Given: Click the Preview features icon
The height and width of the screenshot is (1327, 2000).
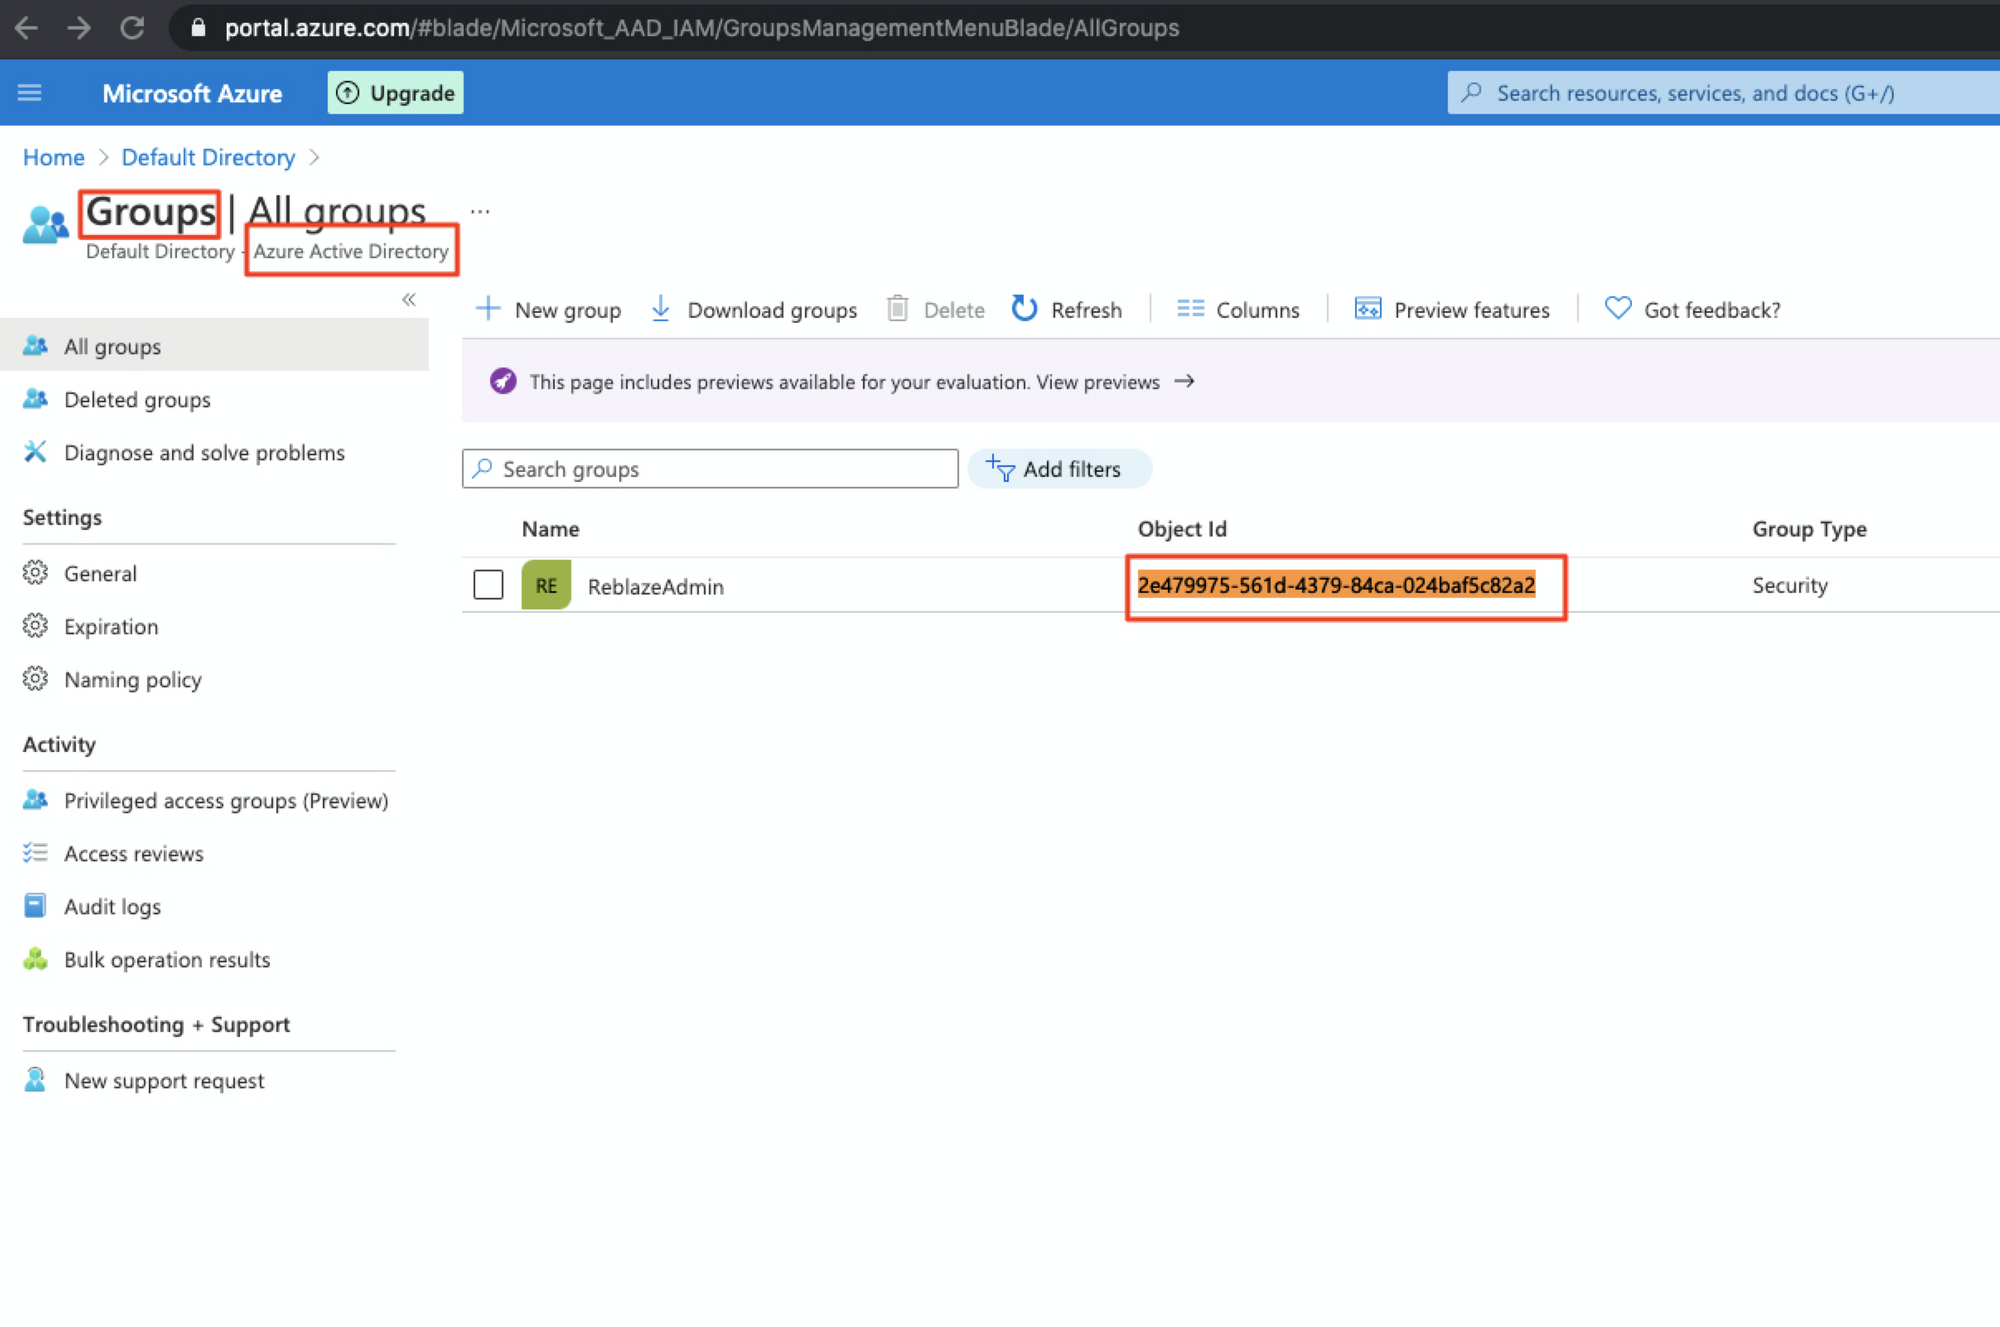Looking at the screenshot, I should [1367, 309].
